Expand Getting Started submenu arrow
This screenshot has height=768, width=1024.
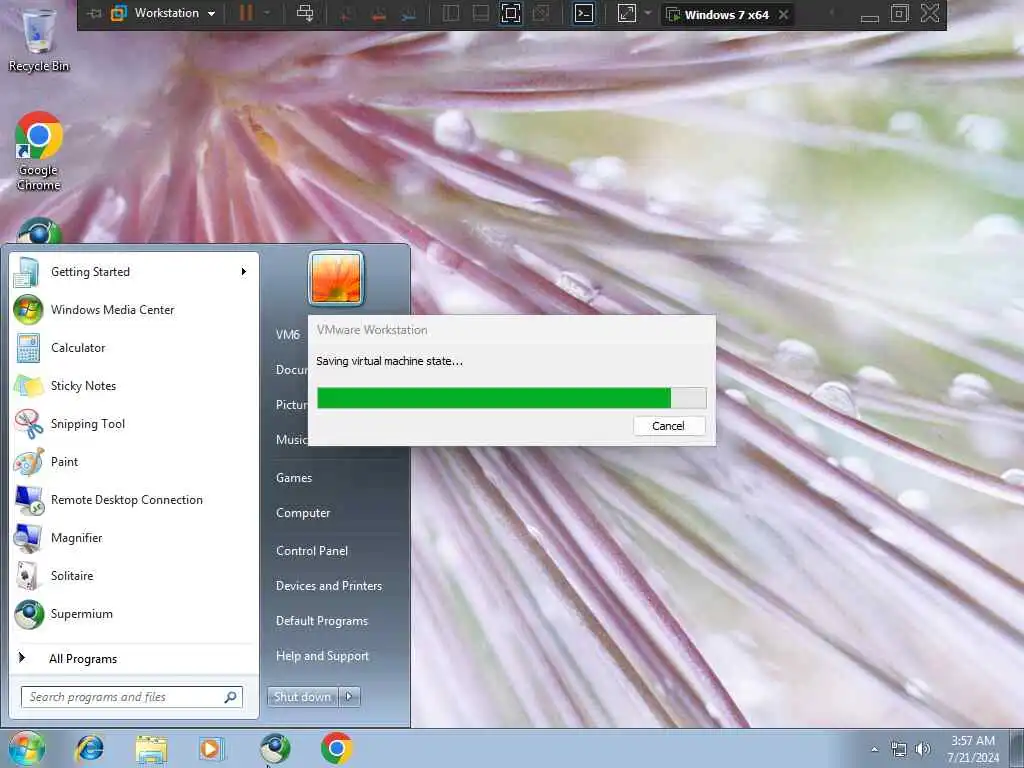point(244,272)
